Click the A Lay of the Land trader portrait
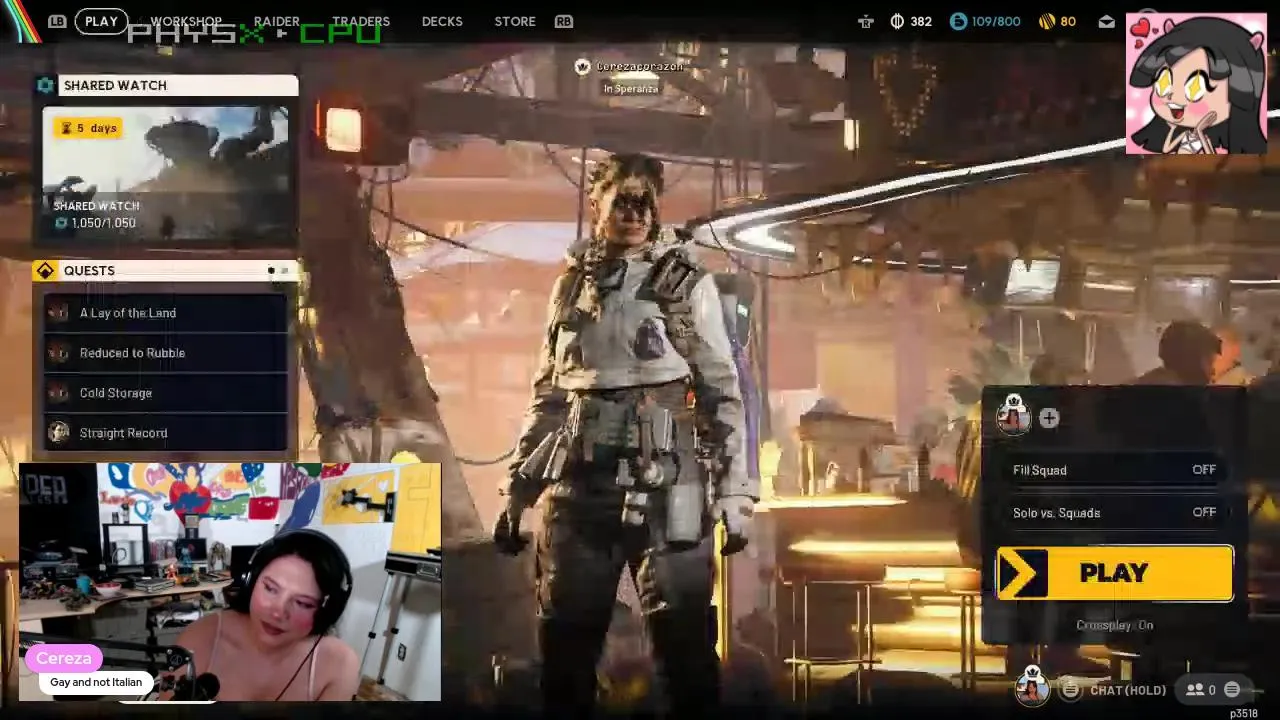Viewport: 1280px width, 720px height. point(59,313)
